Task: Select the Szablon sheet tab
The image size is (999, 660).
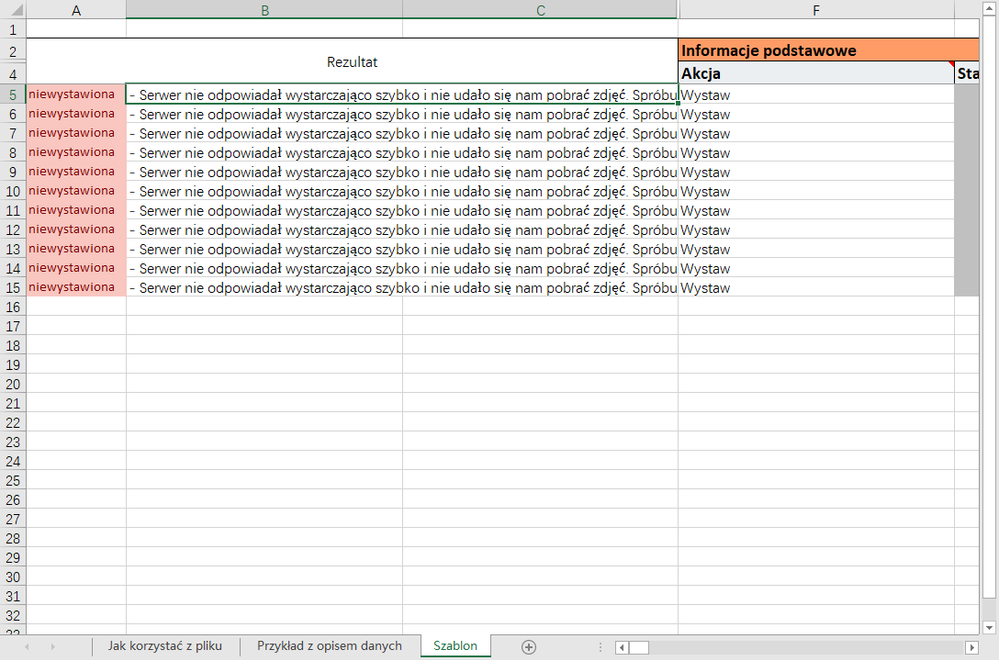Action: pos(455,646)
